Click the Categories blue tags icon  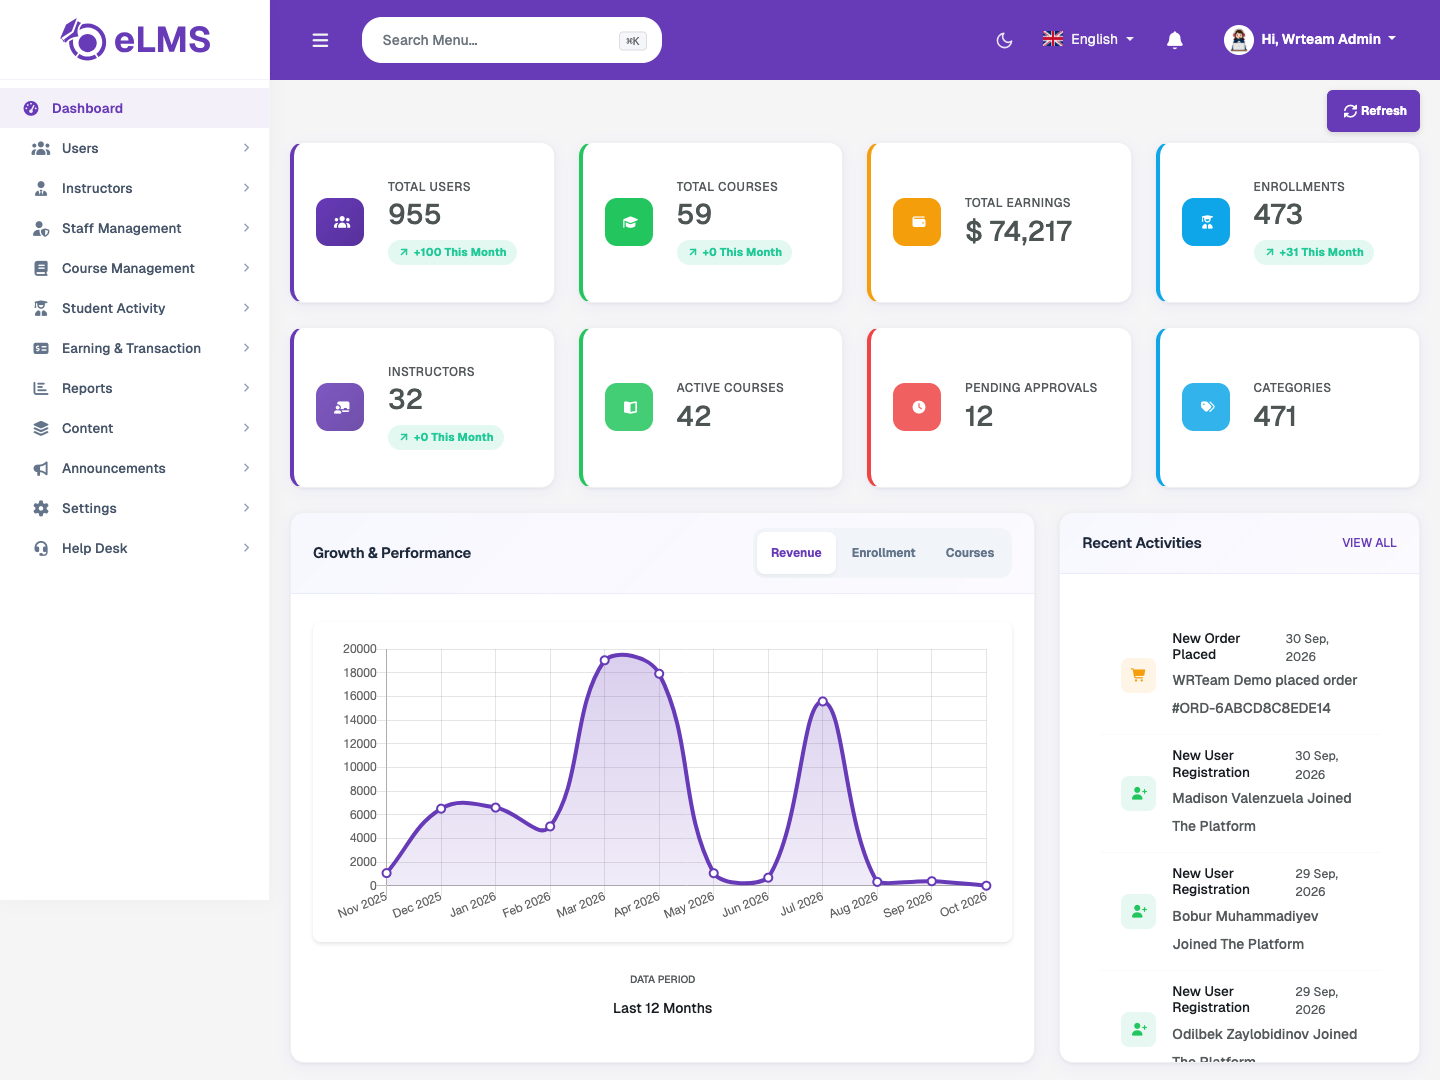click(1206, 407)
